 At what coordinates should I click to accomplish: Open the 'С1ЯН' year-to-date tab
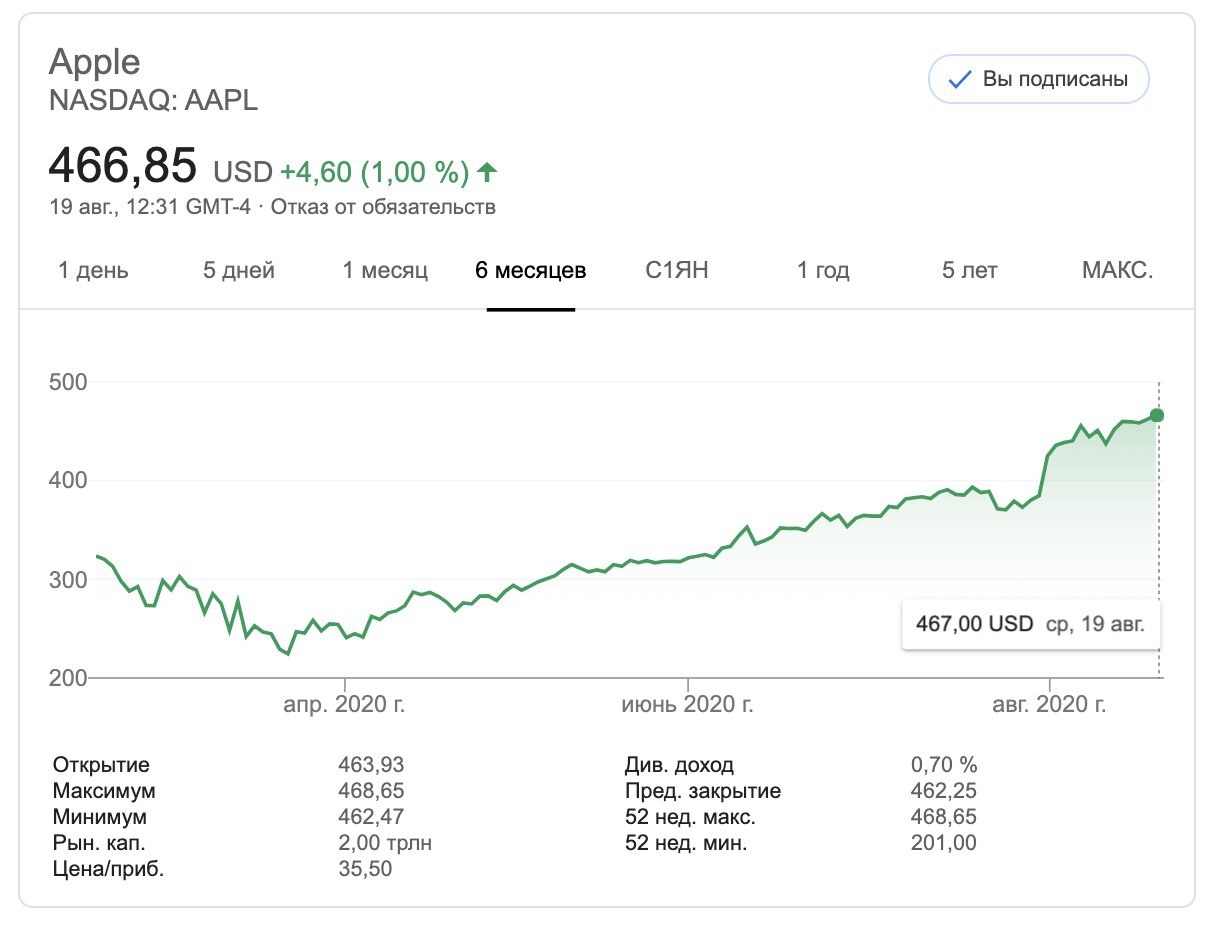click(677, 270)
